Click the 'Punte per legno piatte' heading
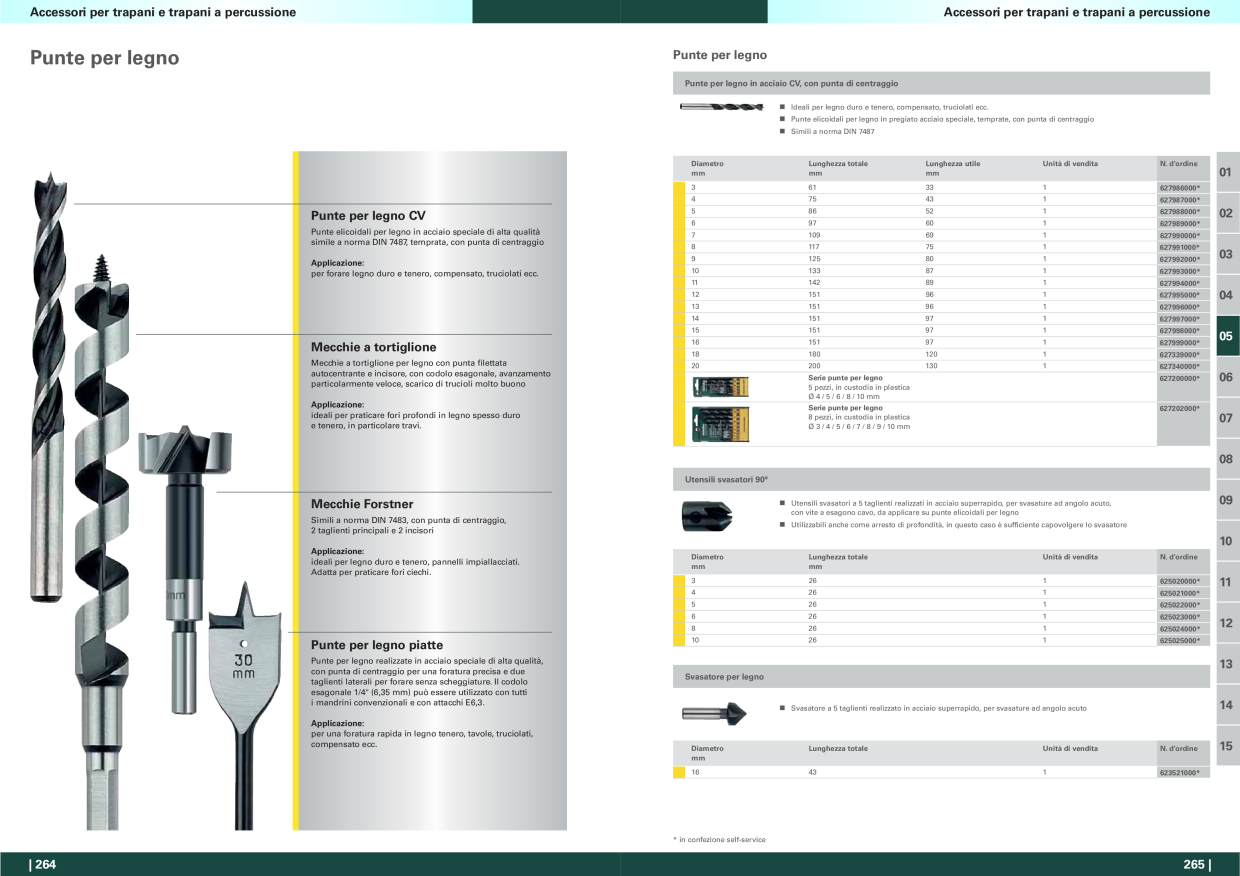This screenshot has height=876, width=1240. point(377,645)
